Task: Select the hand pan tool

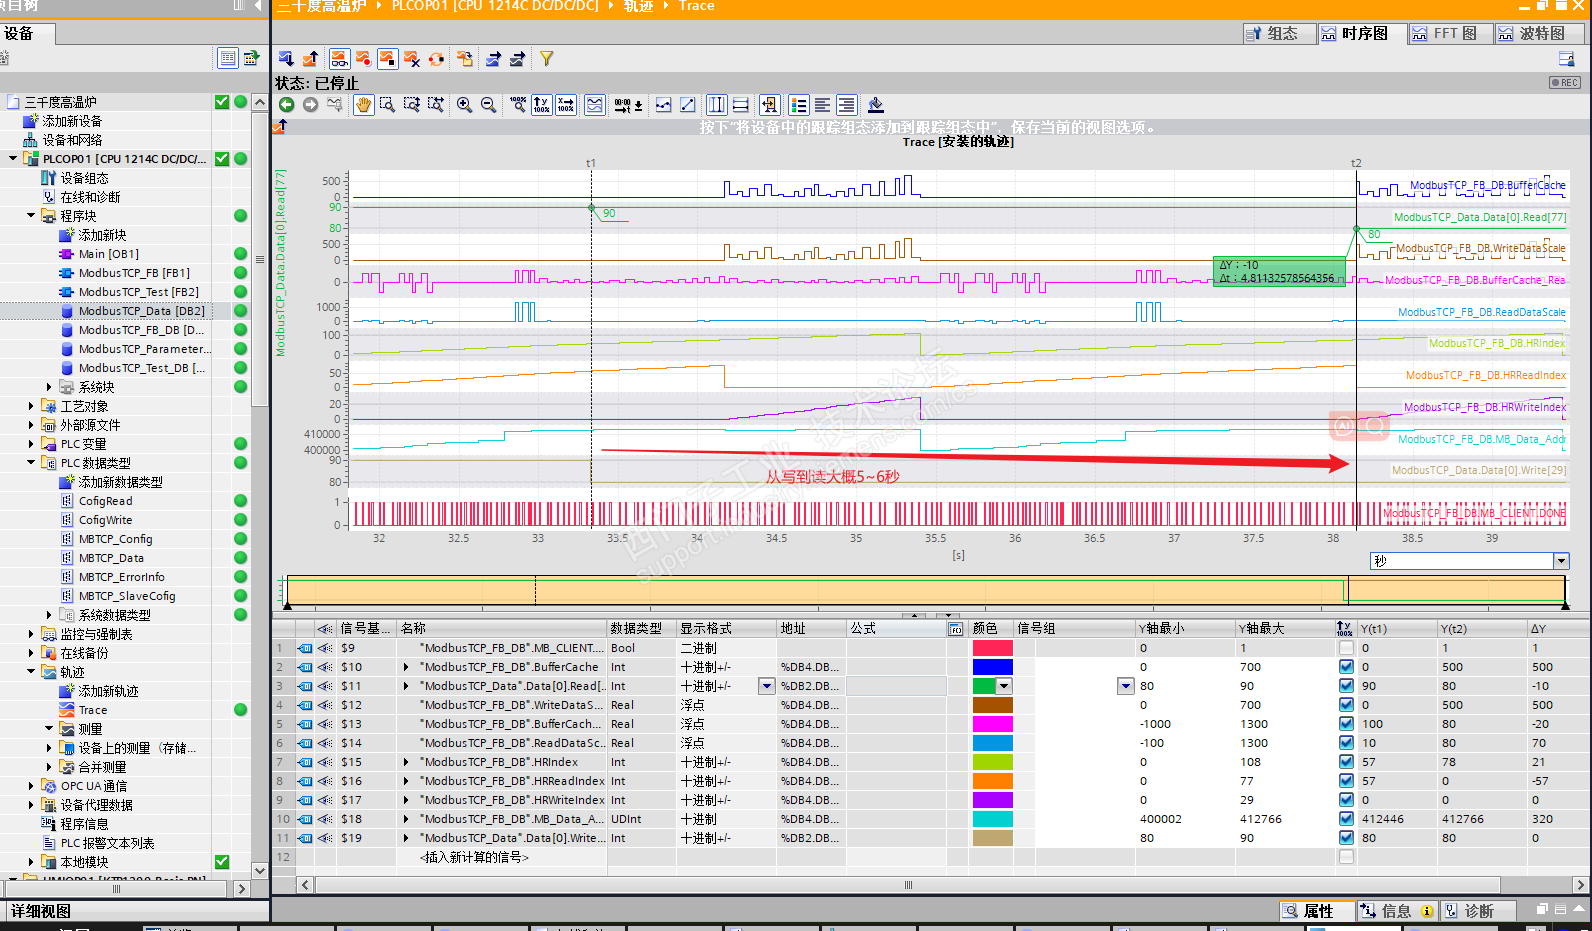Action: pos(363,105)
